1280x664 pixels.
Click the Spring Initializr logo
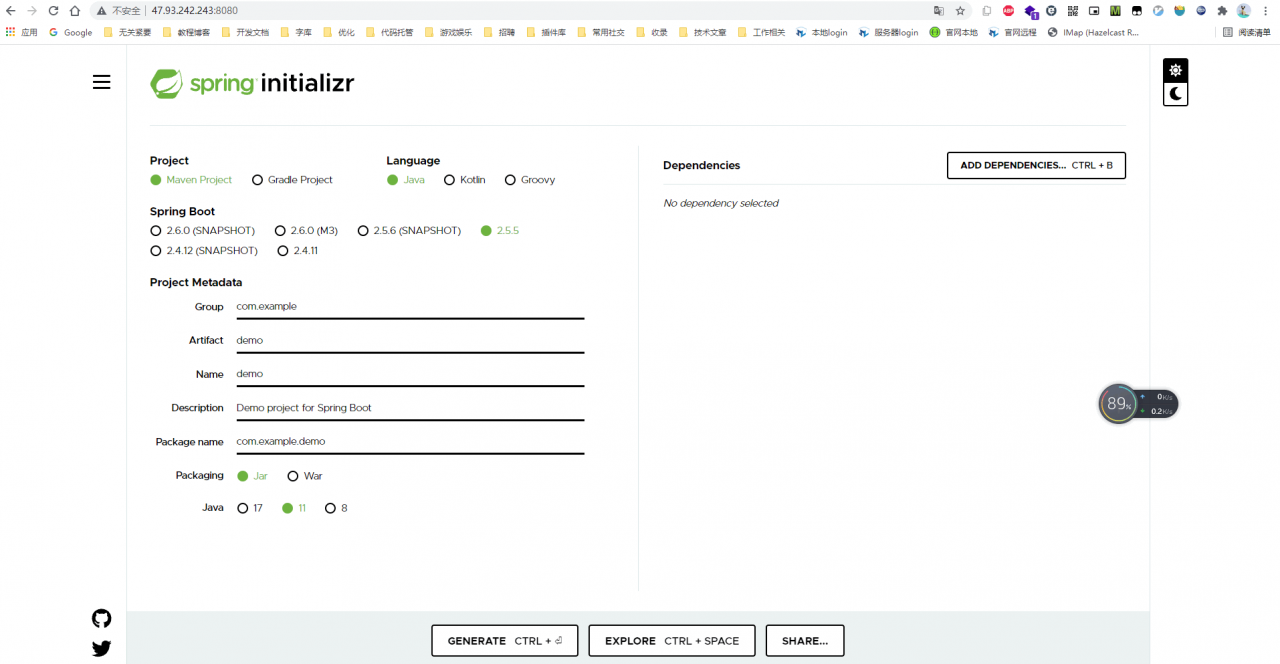pyautogui.click(x=252, y=83)
